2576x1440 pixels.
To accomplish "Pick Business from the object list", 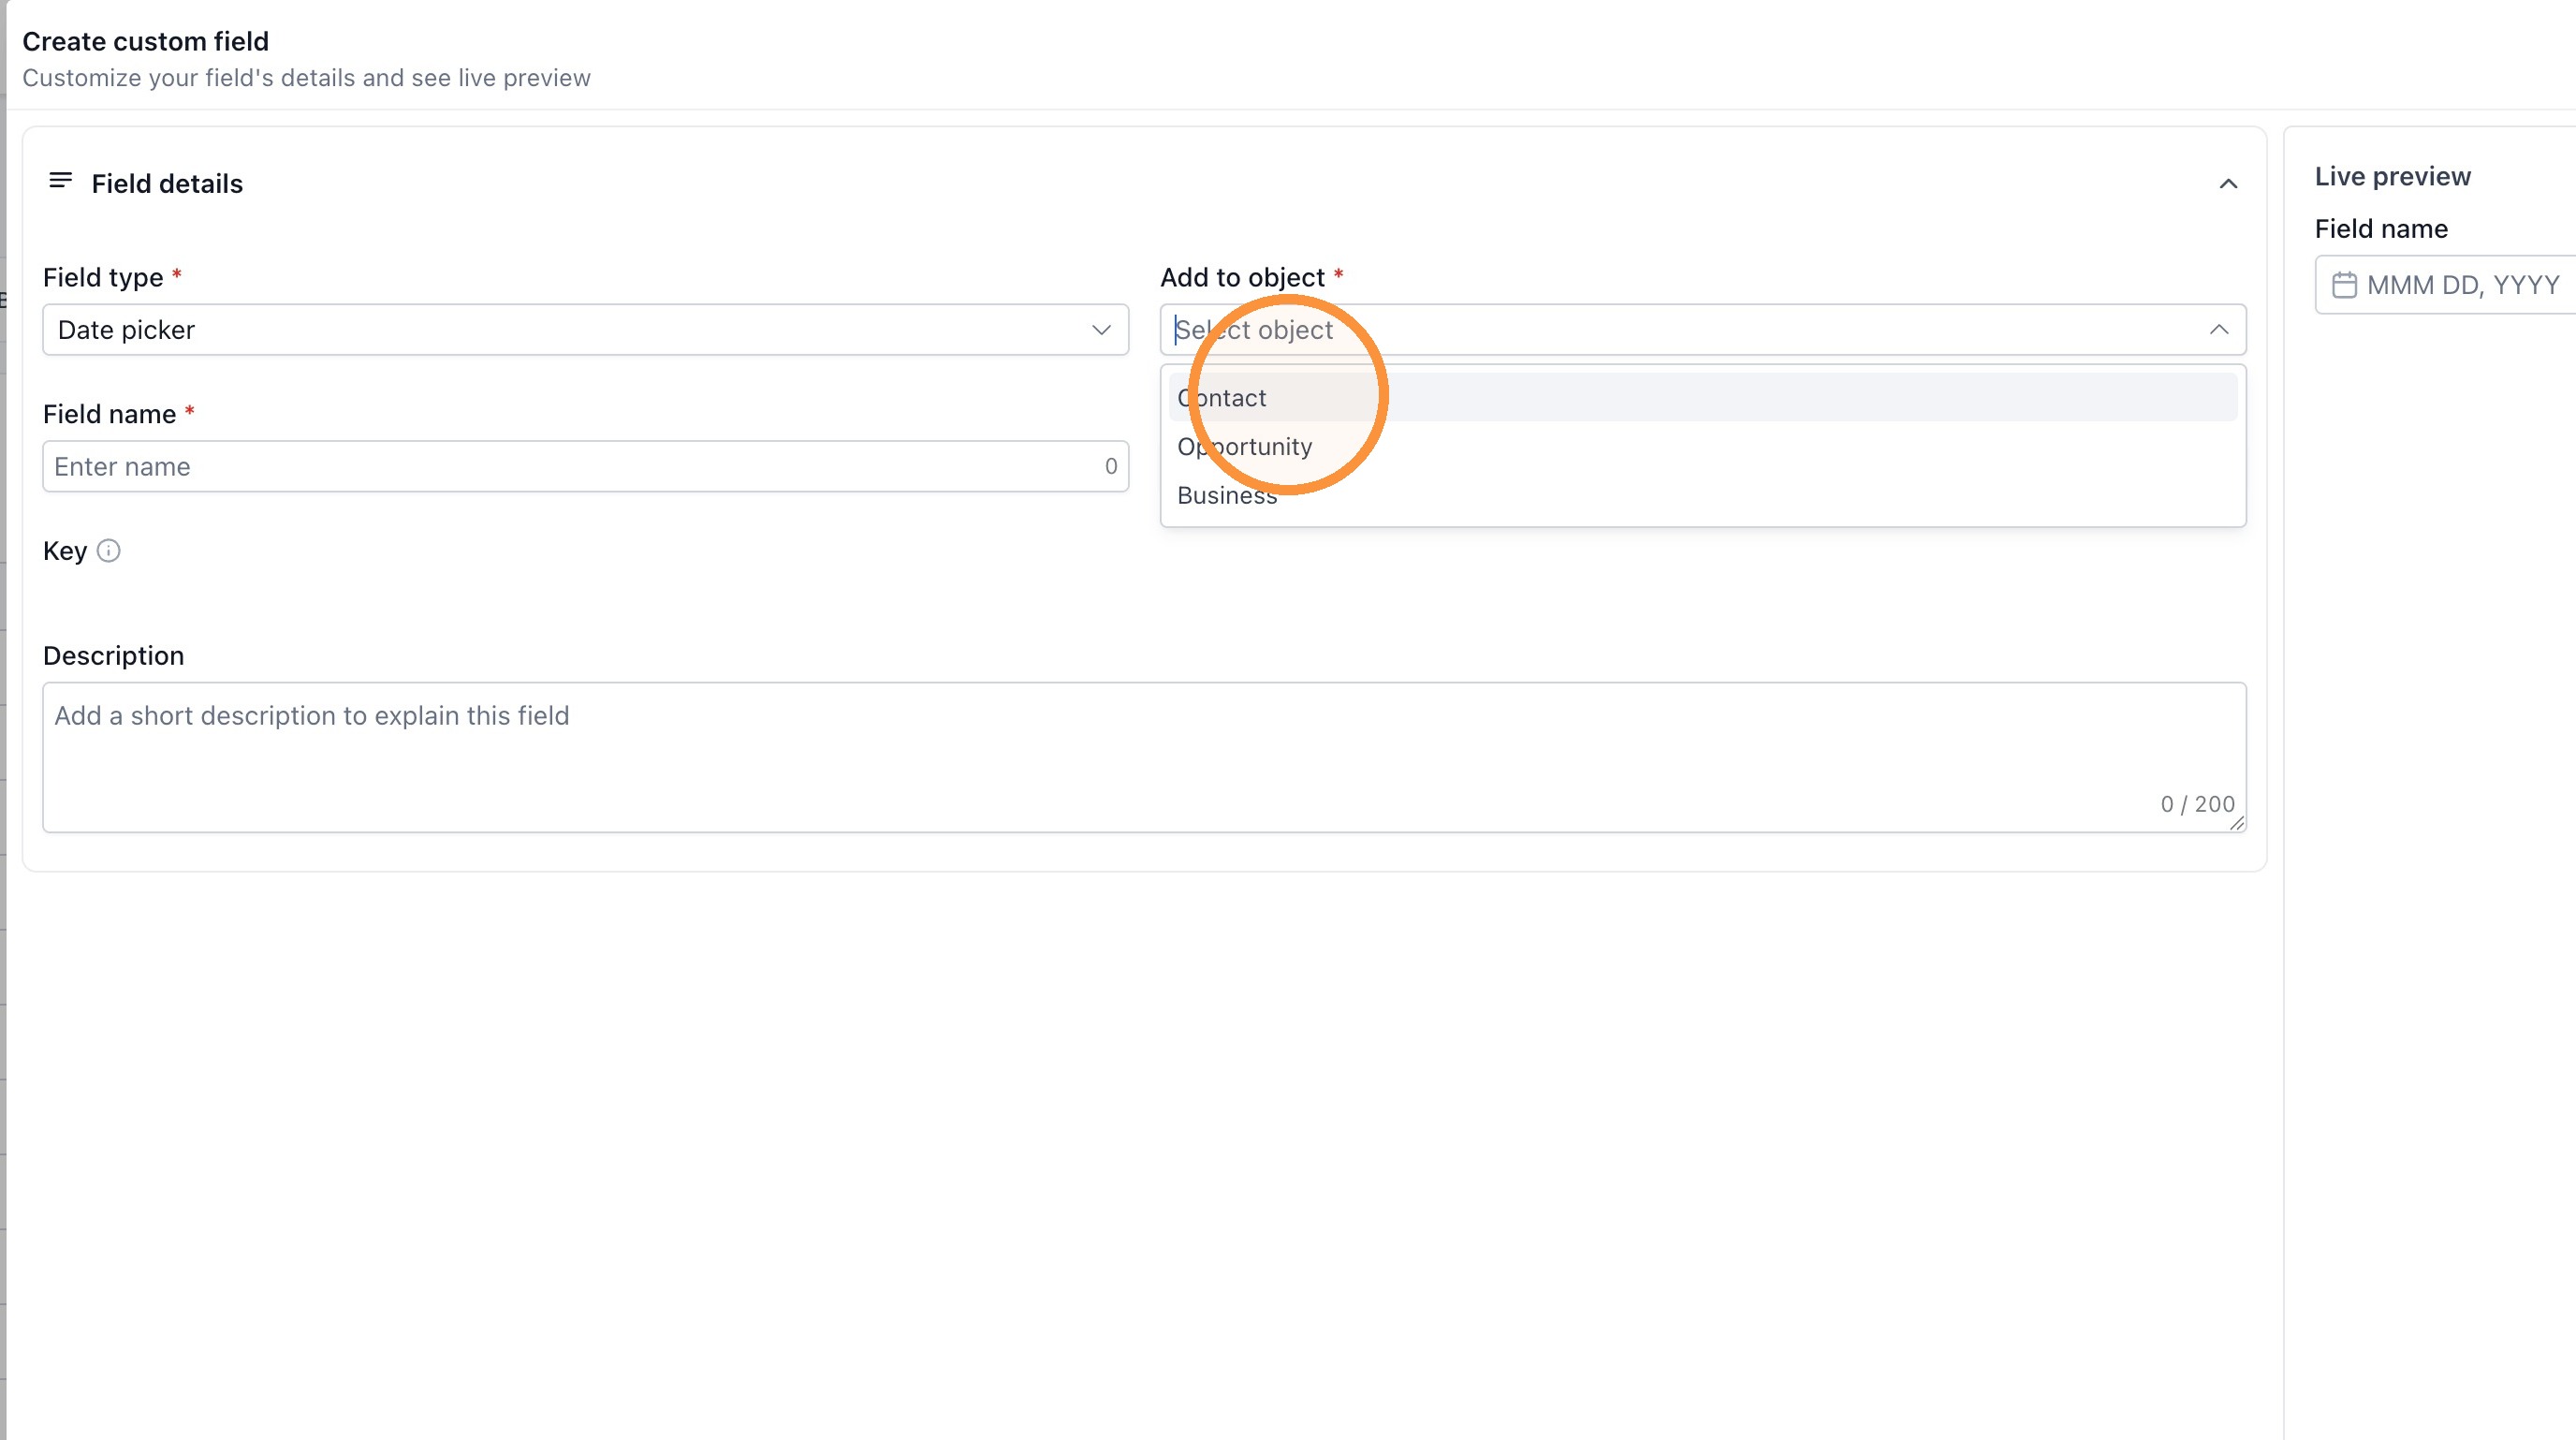I will [1702, 496].
